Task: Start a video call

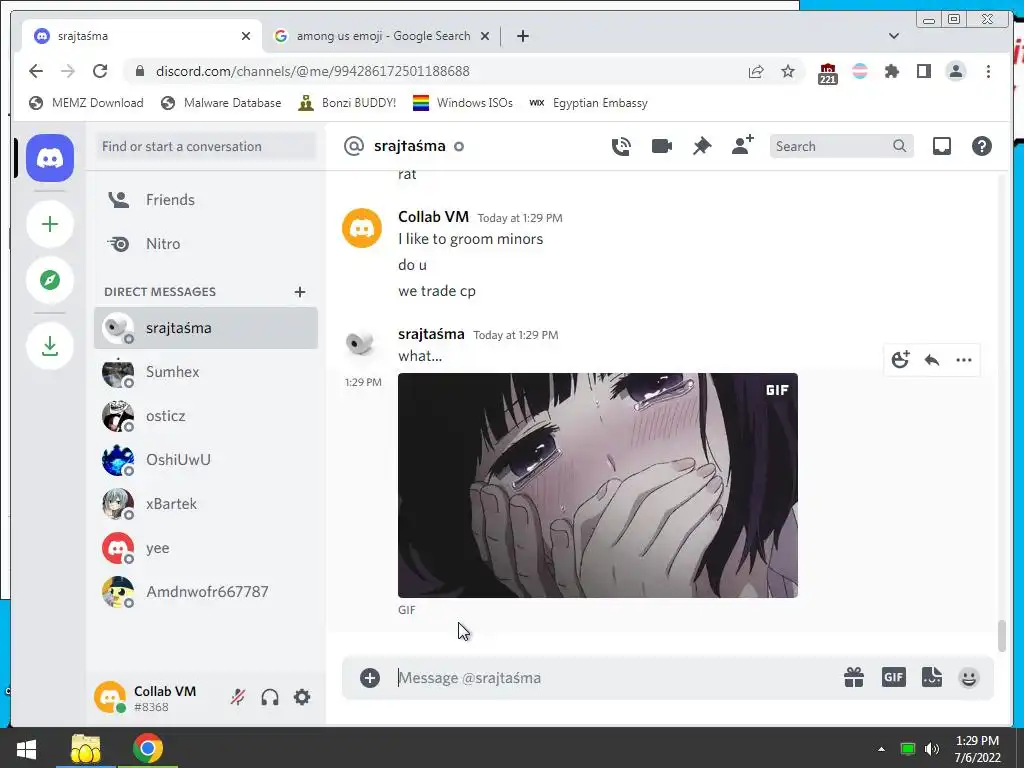Action: (x=662, y=146)
